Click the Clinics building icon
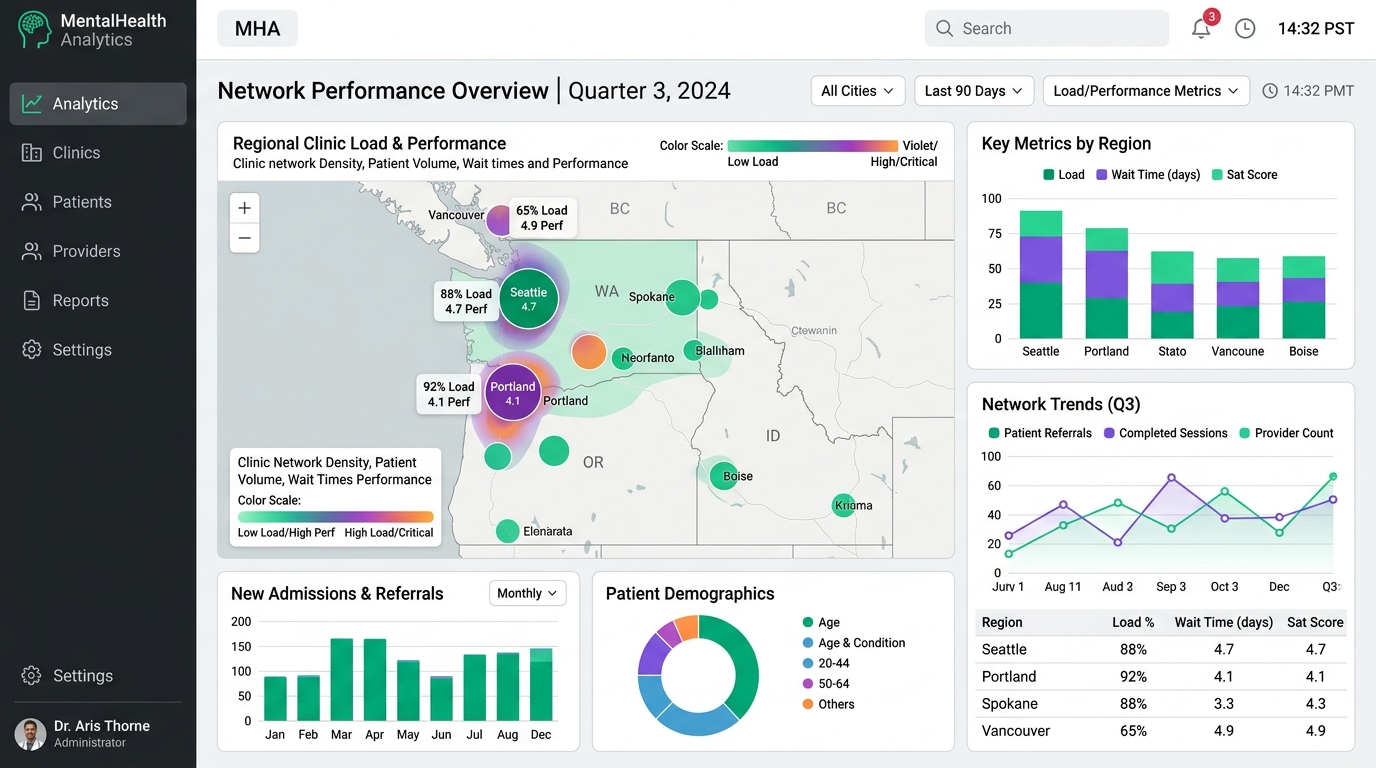The image size is (1376, 768). [x=32, y=153]
